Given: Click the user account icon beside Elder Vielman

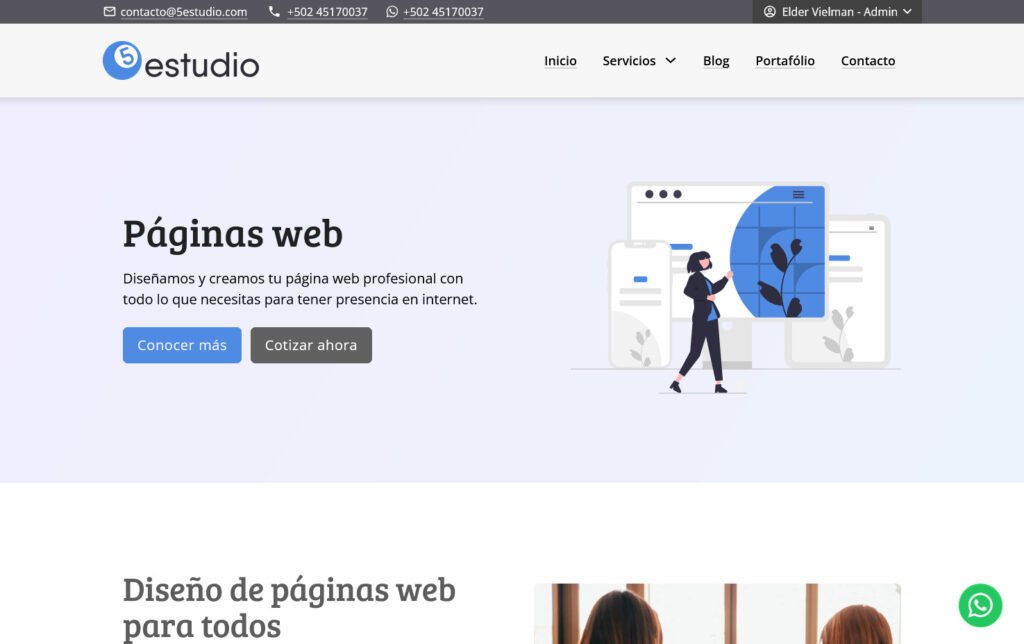Looking at the screenshot, I should coord(770,11).
